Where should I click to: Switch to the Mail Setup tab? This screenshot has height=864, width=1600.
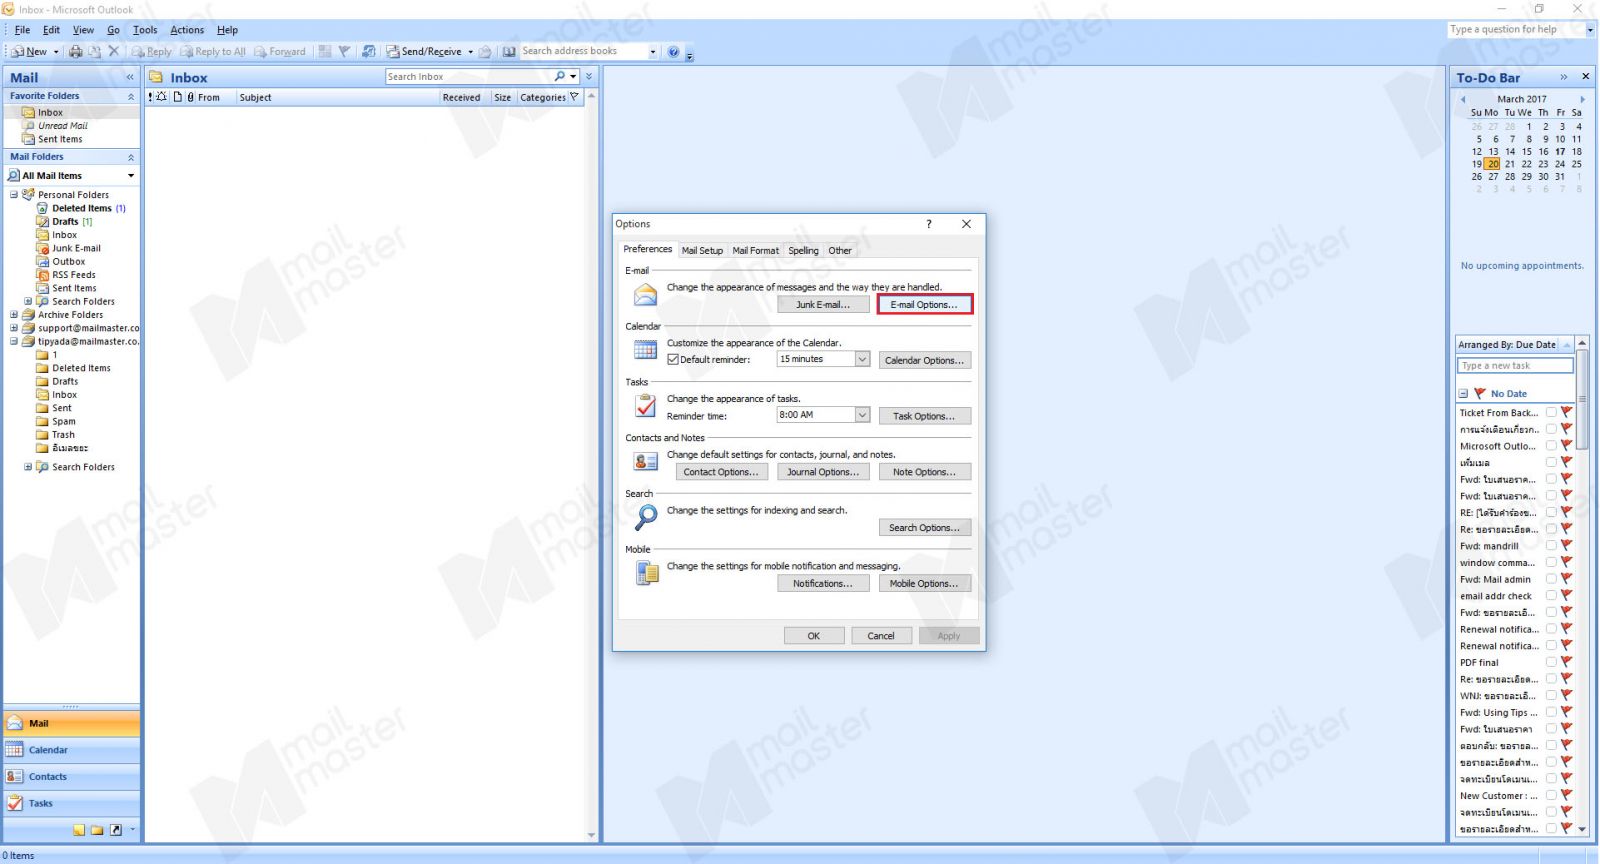pyautogui.click(x=702, y=251)
